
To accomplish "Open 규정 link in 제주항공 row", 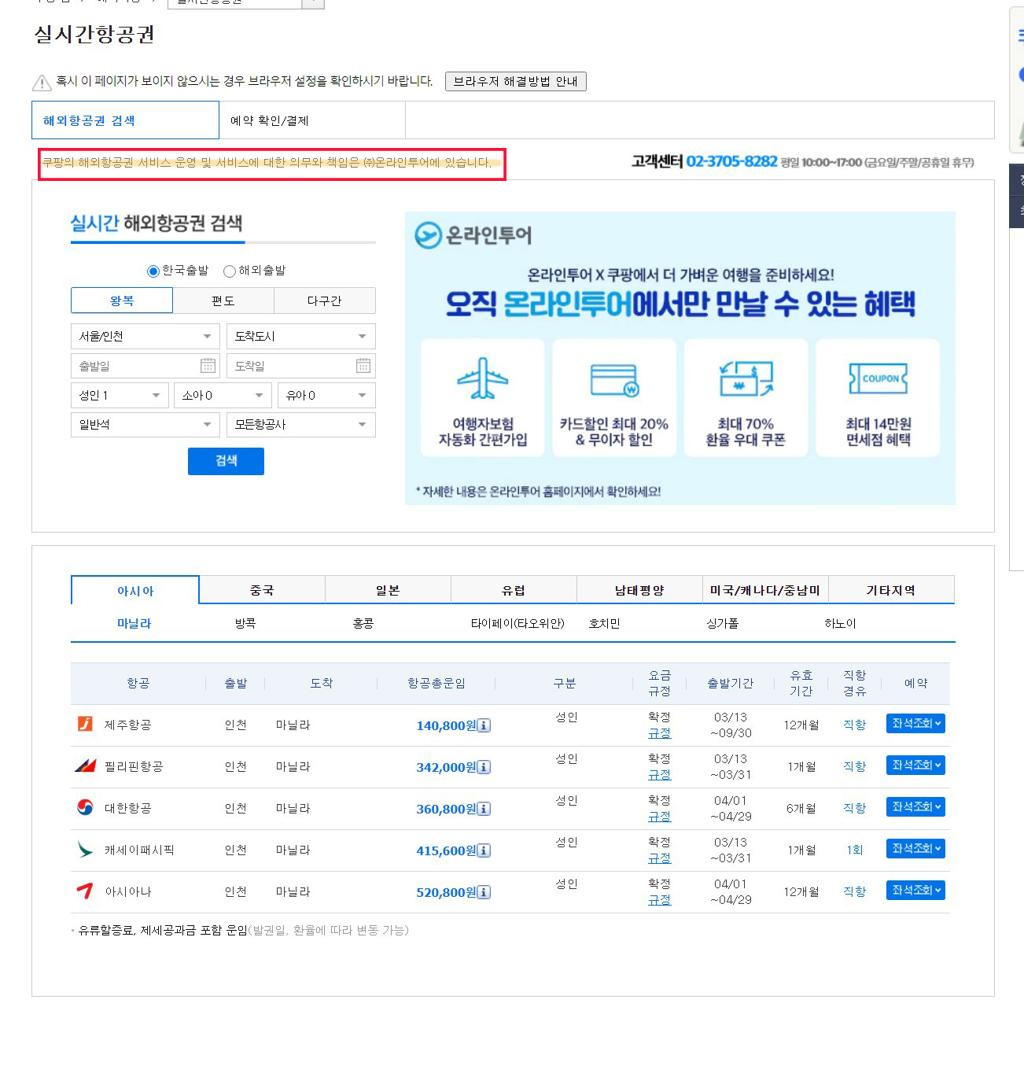I will (x=659, y=733).
